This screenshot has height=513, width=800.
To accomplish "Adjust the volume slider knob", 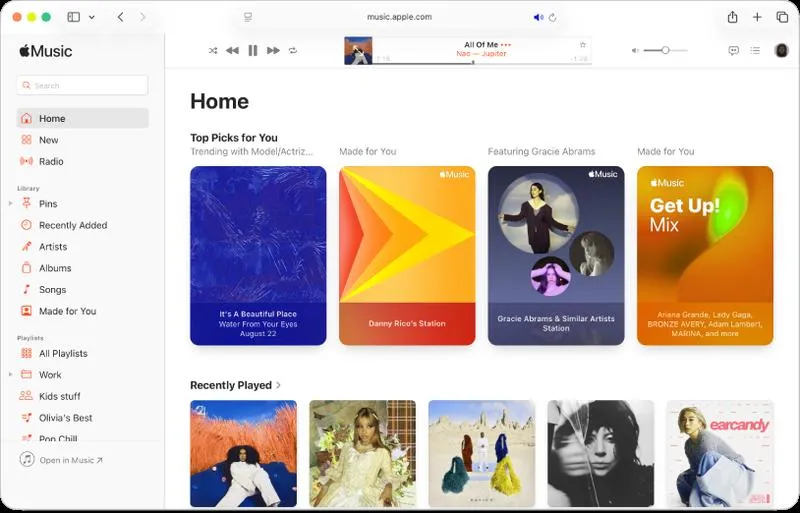I will tap(665, 51).
